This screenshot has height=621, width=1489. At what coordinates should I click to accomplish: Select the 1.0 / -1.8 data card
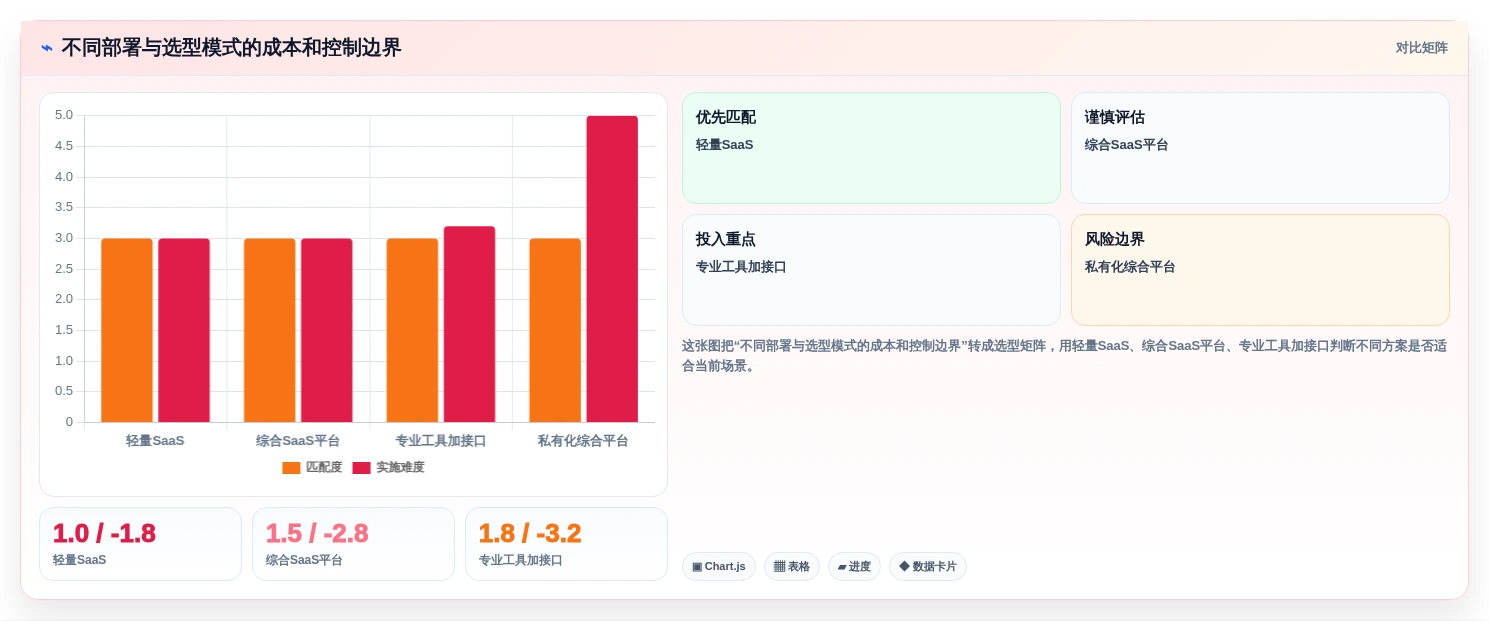click(x=140, y=544)
